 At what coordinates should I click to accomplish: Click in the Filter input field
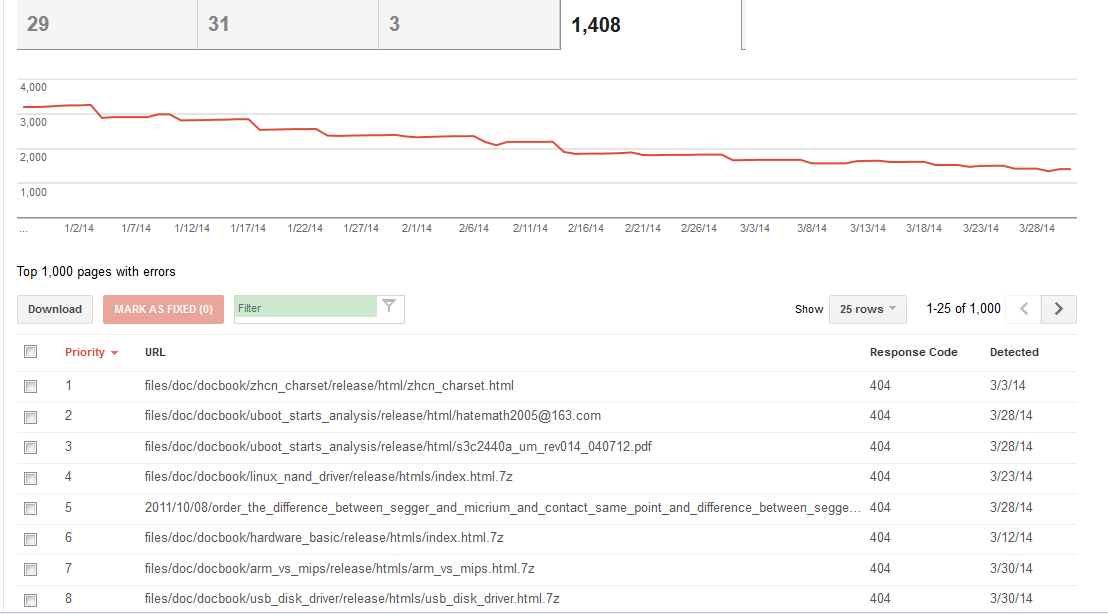click(x=305, y=308)
